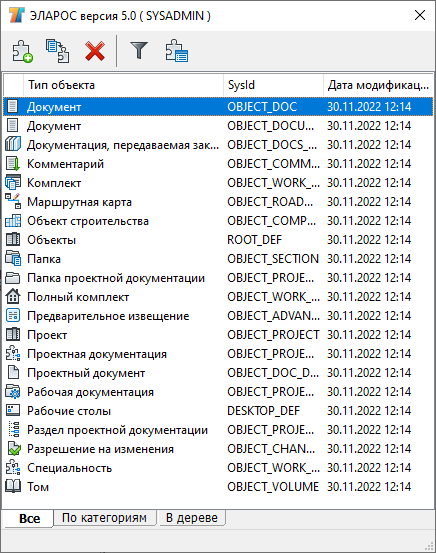The height and width of the screenshot is (553, 436).
Task: Click the Рабочие столы row icon
Action: click(x=13, y=411)
